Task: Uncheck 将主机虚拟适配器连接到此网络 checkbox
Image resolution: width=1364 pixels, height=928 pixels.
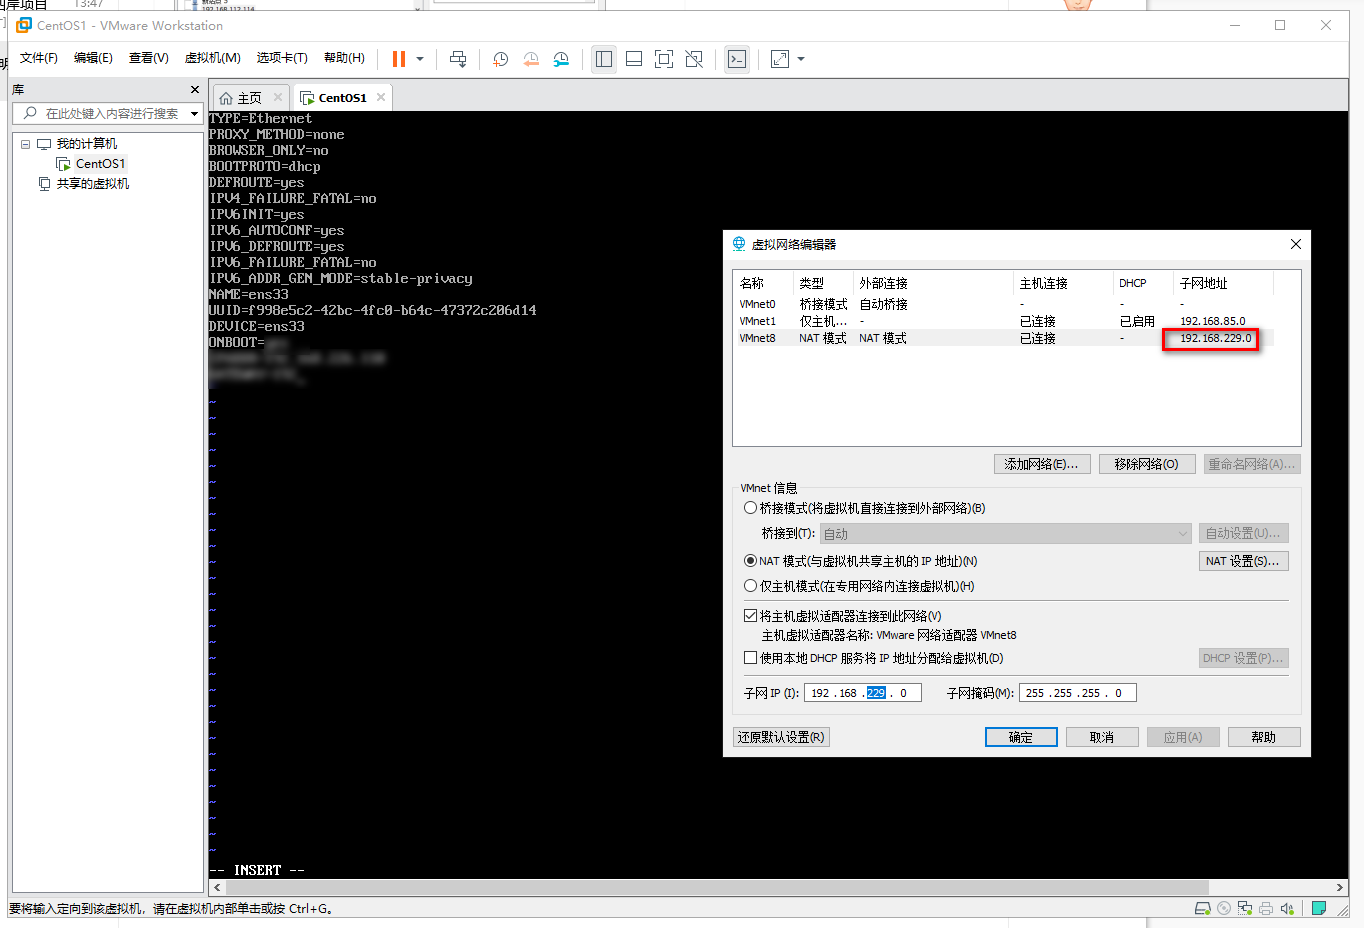Action: pos(750,616)
